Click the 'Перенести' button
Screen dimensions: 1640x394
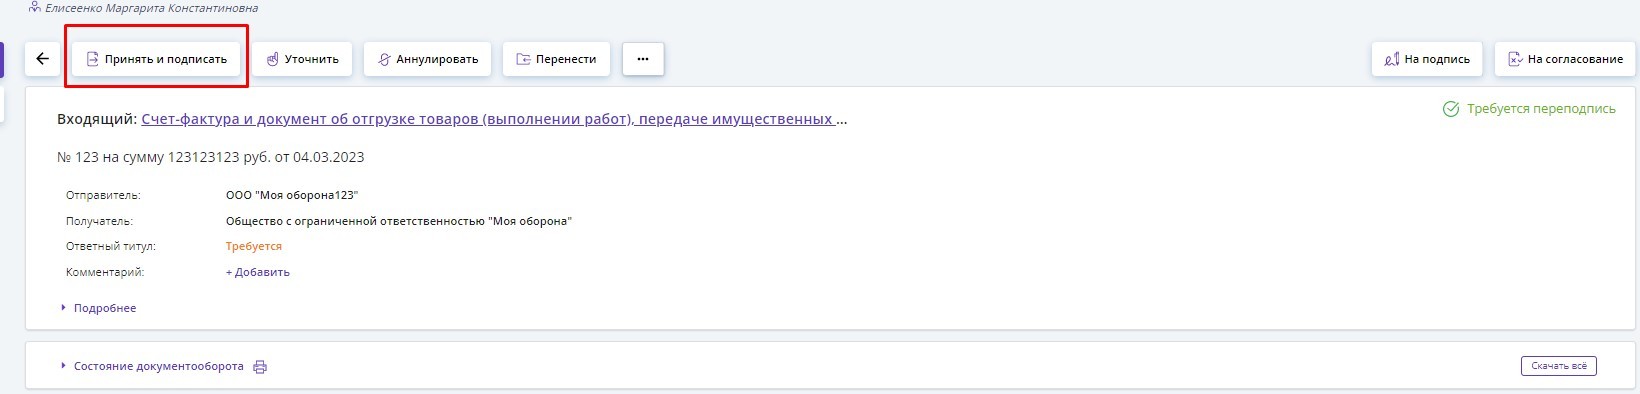tap(556, 59)
